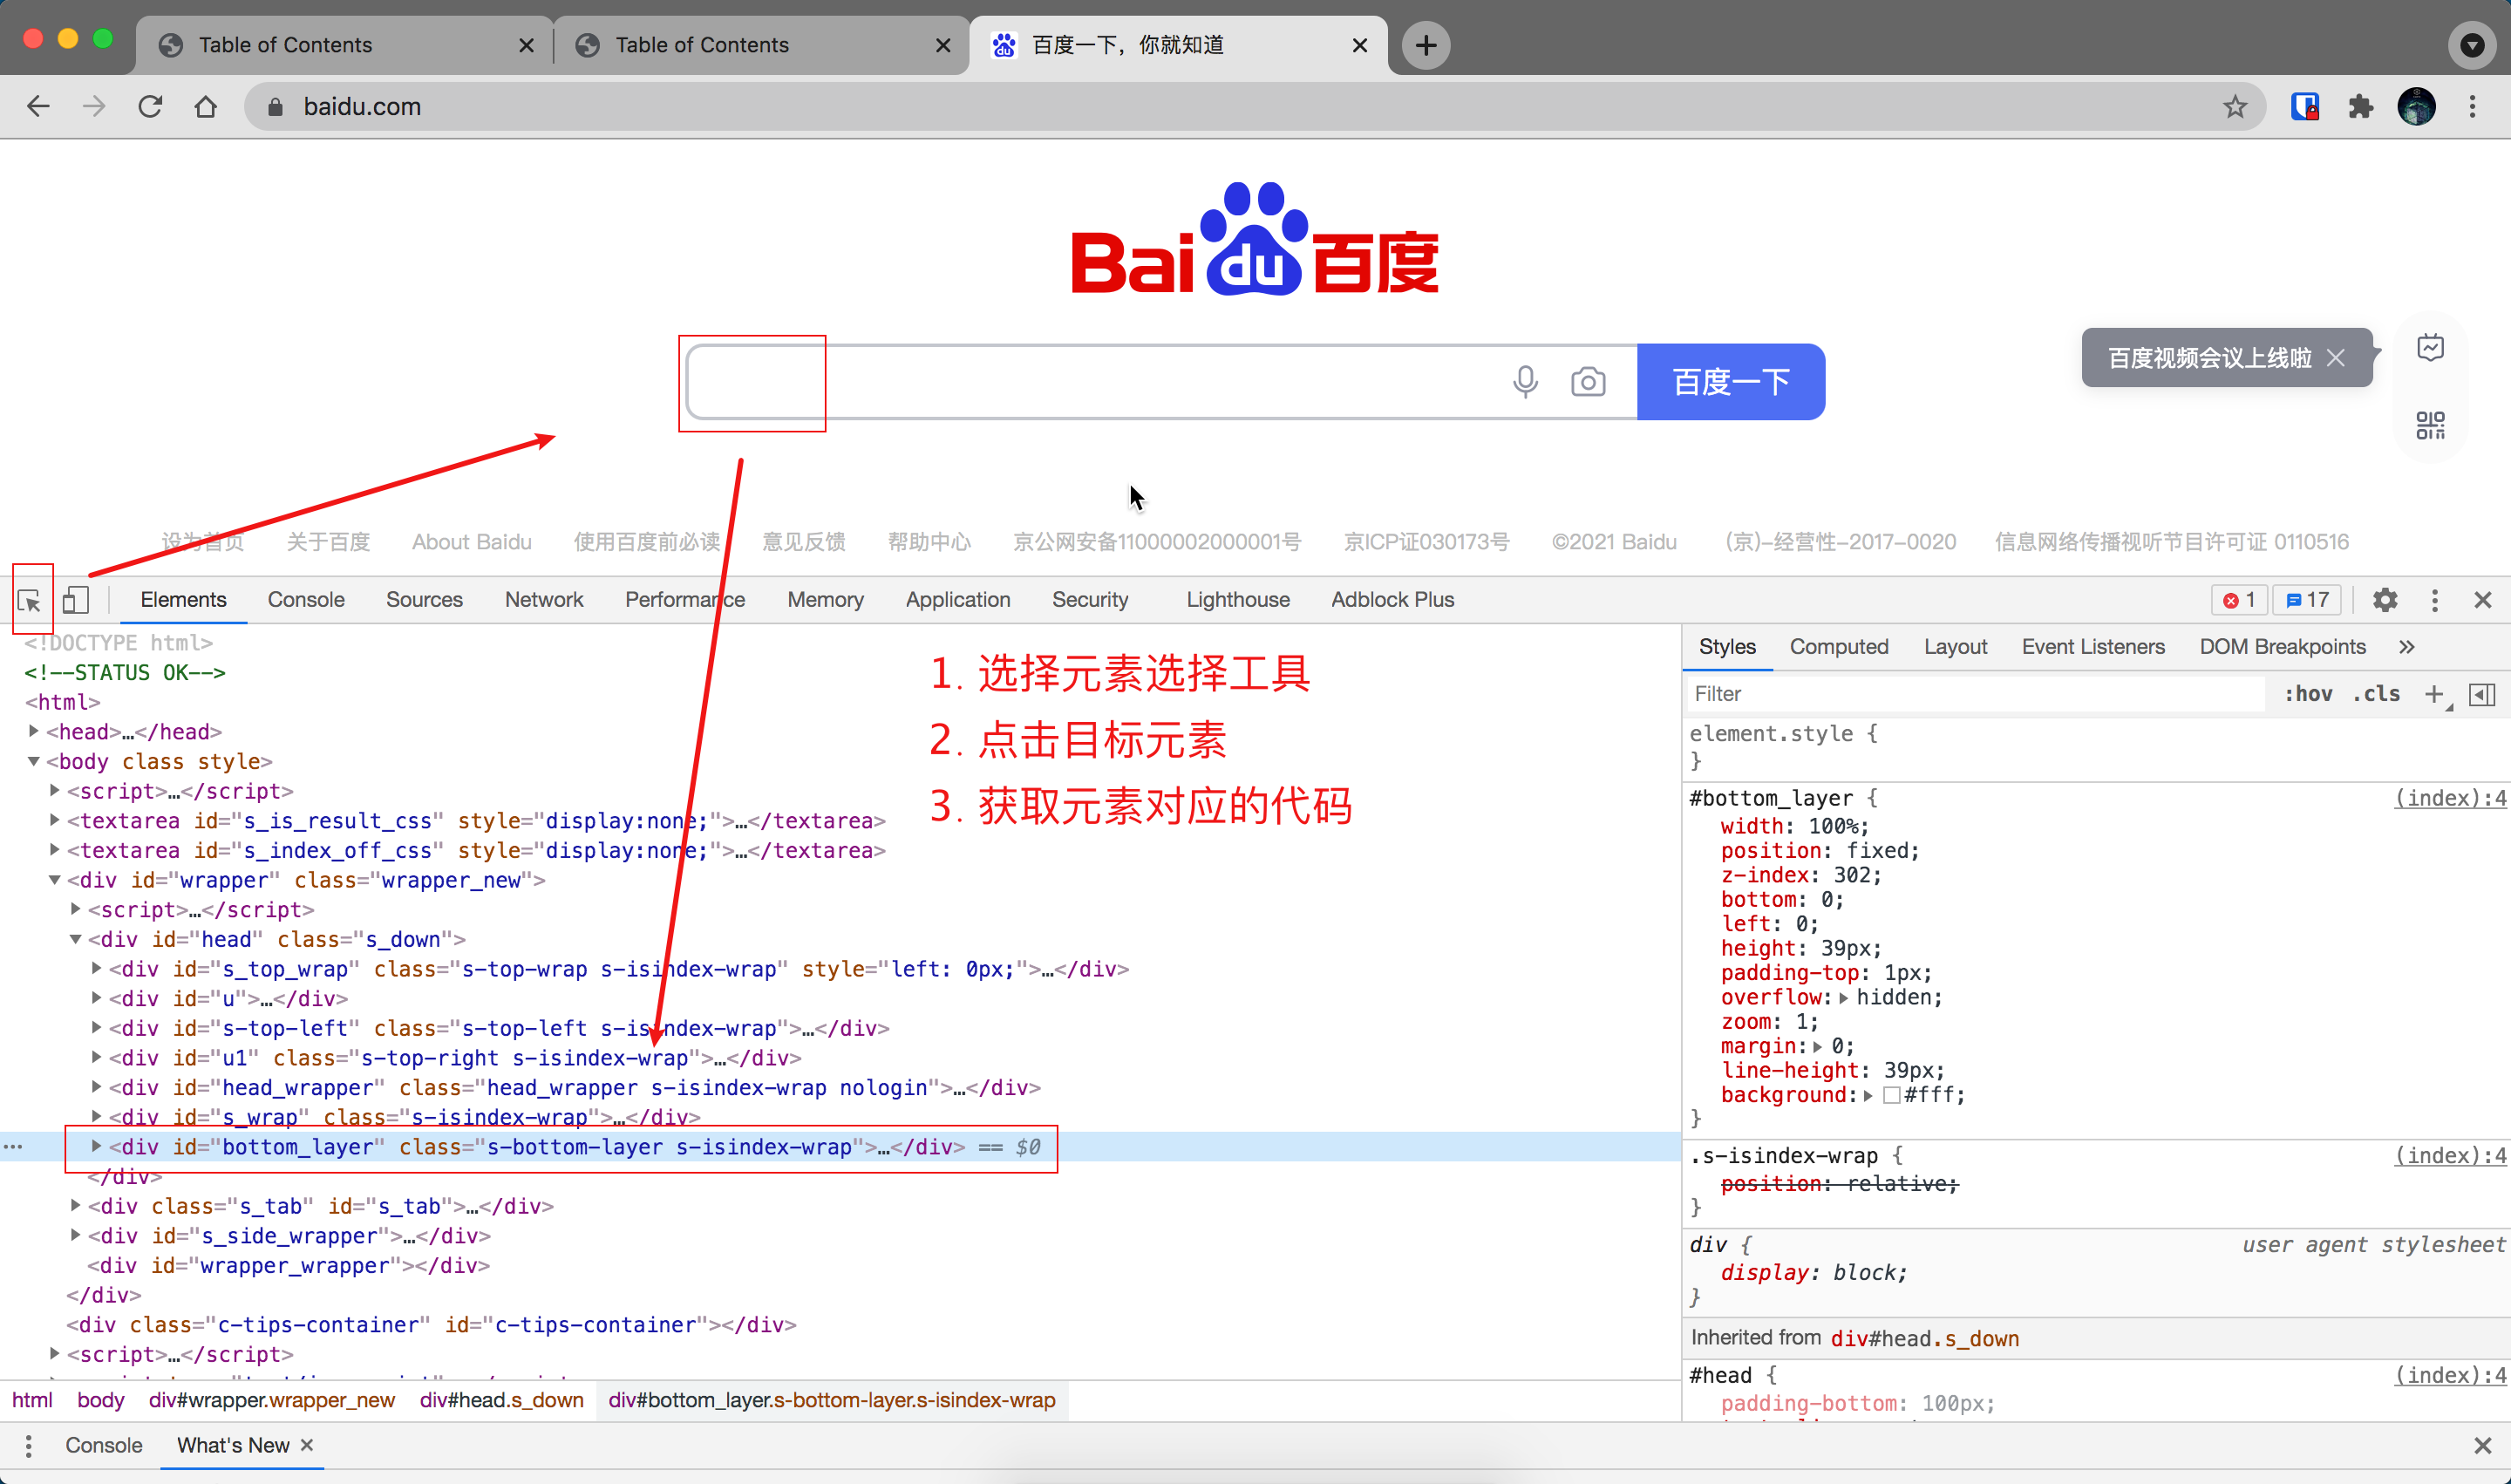Expand the bottom_layer div node
Viewport: 2511px width, 1484px height.
[x=96, y=1146]
